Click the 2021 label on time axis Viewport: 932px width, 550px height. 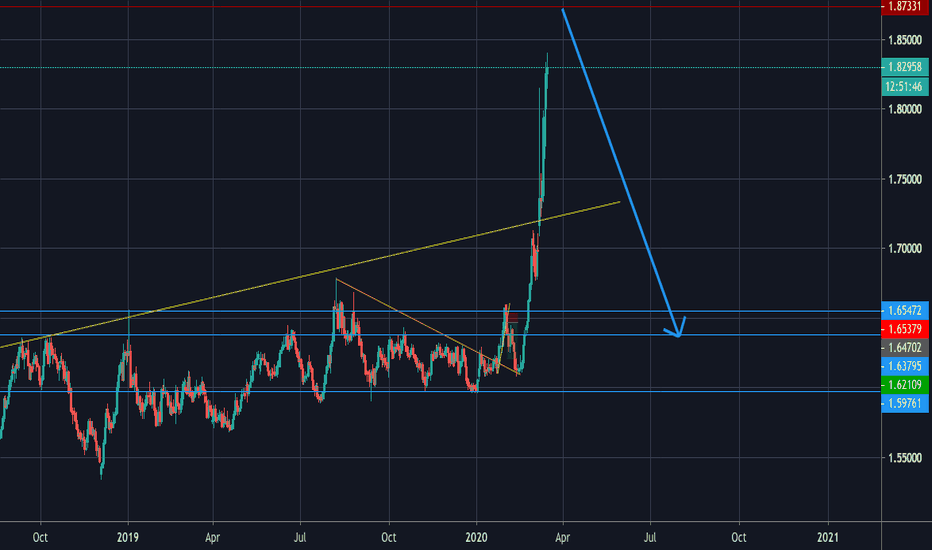click(x=828, y=538)
